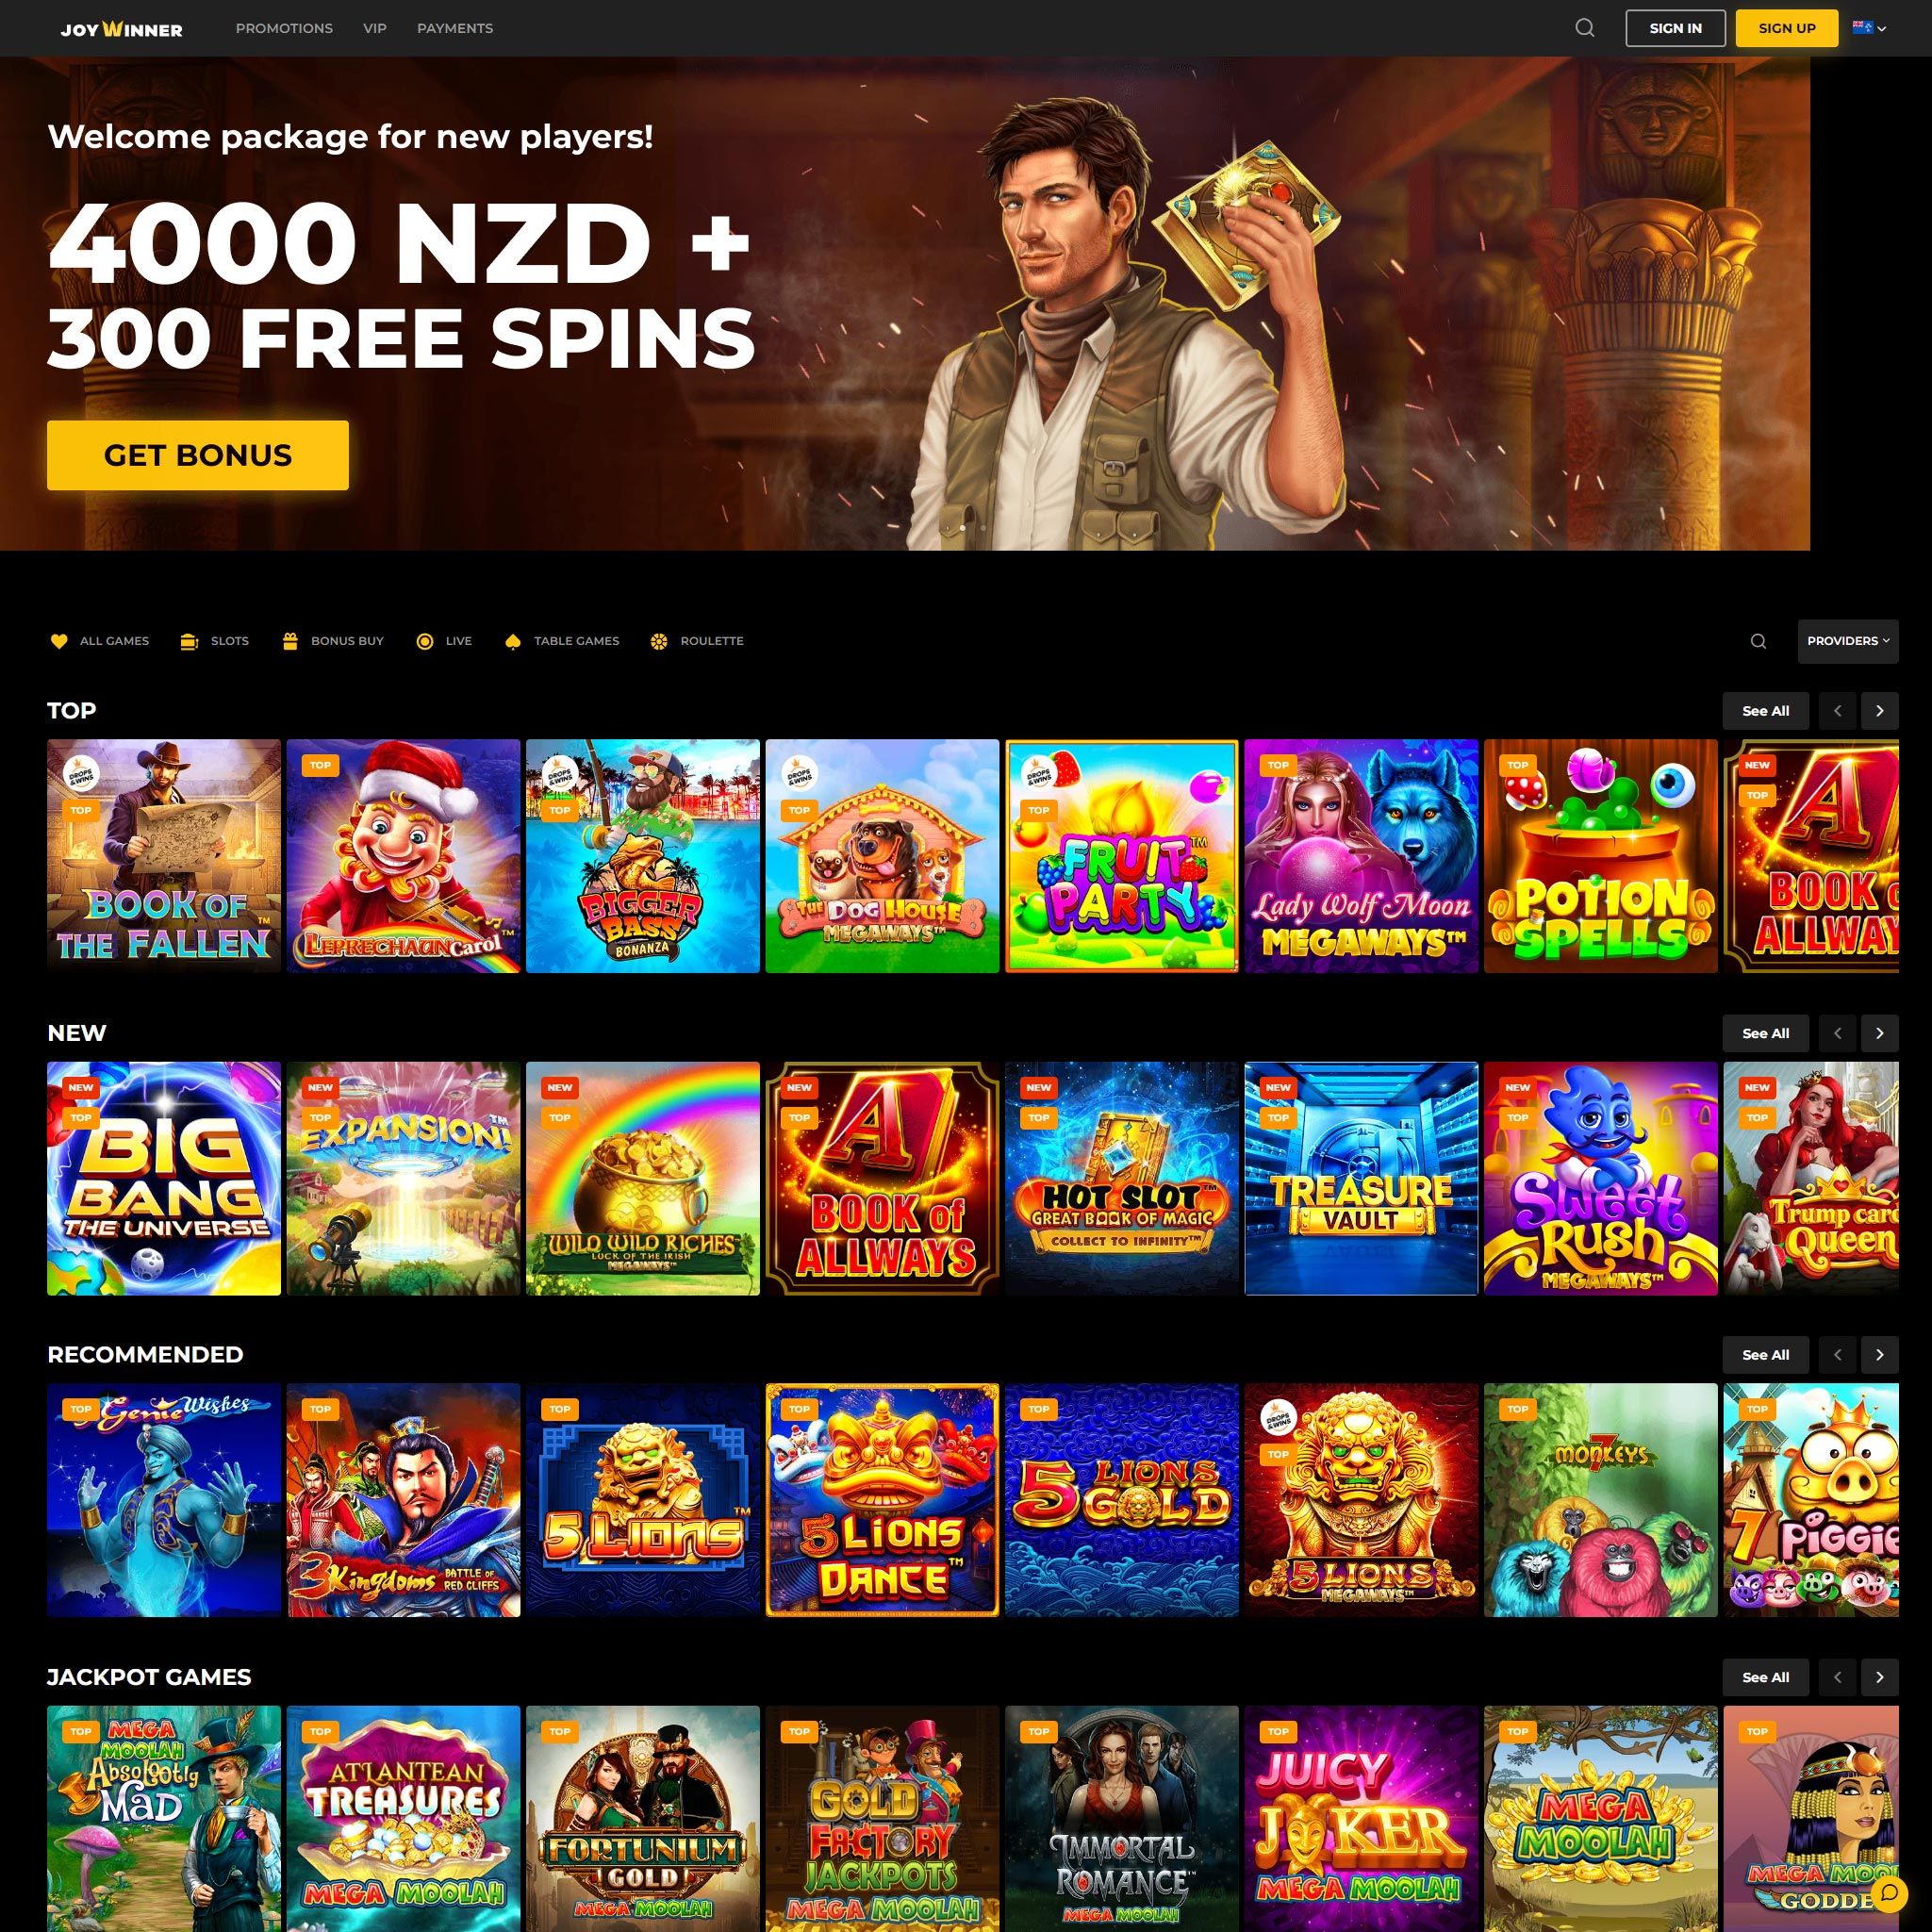Screen dimensions: 1932x1932
Task: Click the Sign Up button
Action: click(x=1786, y=28)
